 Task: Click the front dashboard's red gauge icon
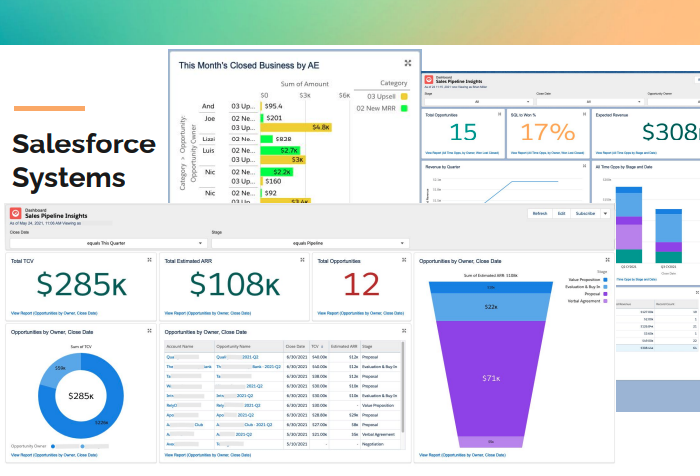coord(16,213)
